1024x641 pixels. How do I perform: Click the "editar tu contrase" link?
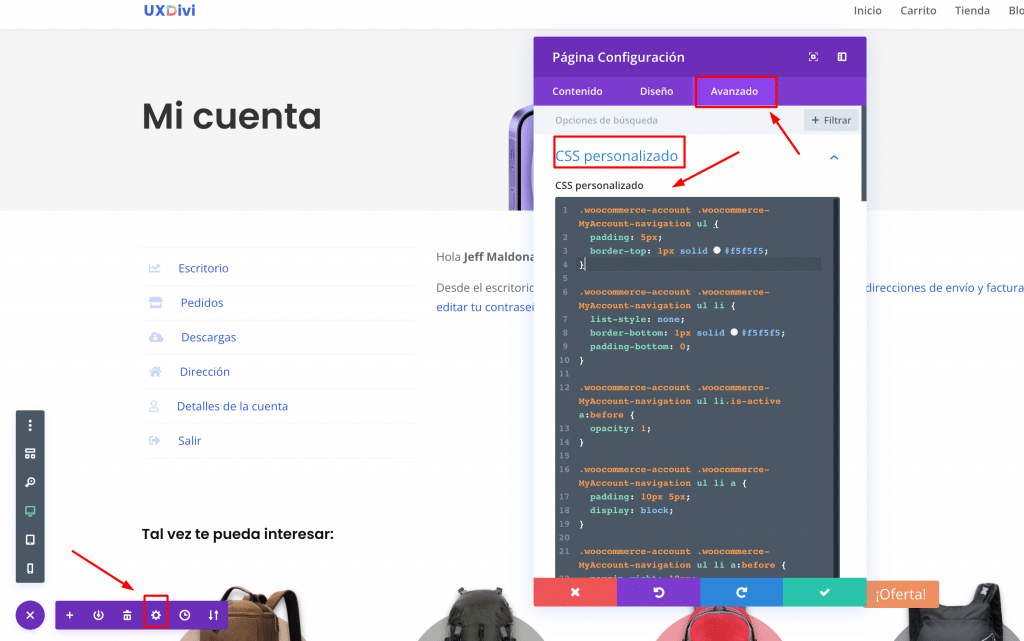pyautogui.click(x=485, y=307)
